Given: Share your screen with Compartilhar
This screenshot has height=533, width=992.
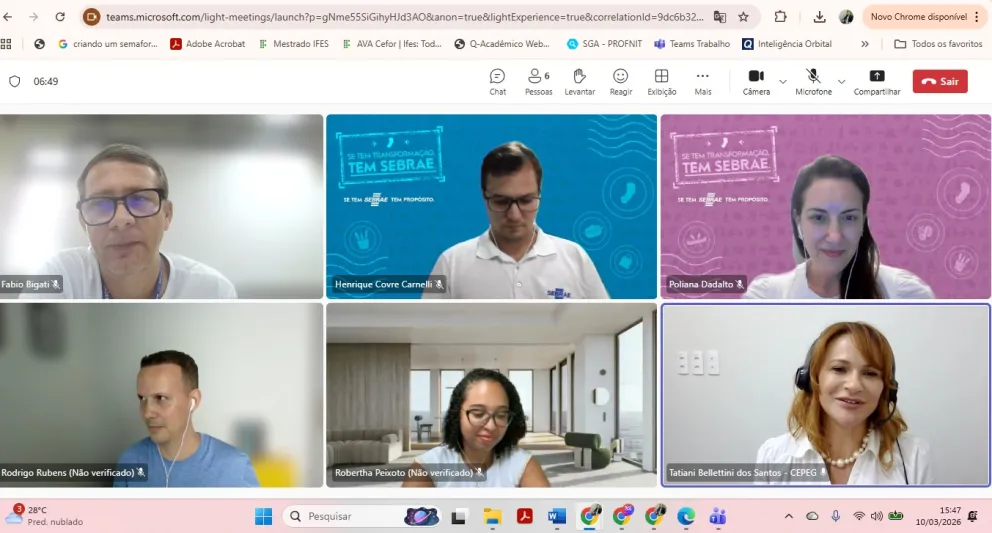Looking at the screenshot, I should click(x=876, y=81).
